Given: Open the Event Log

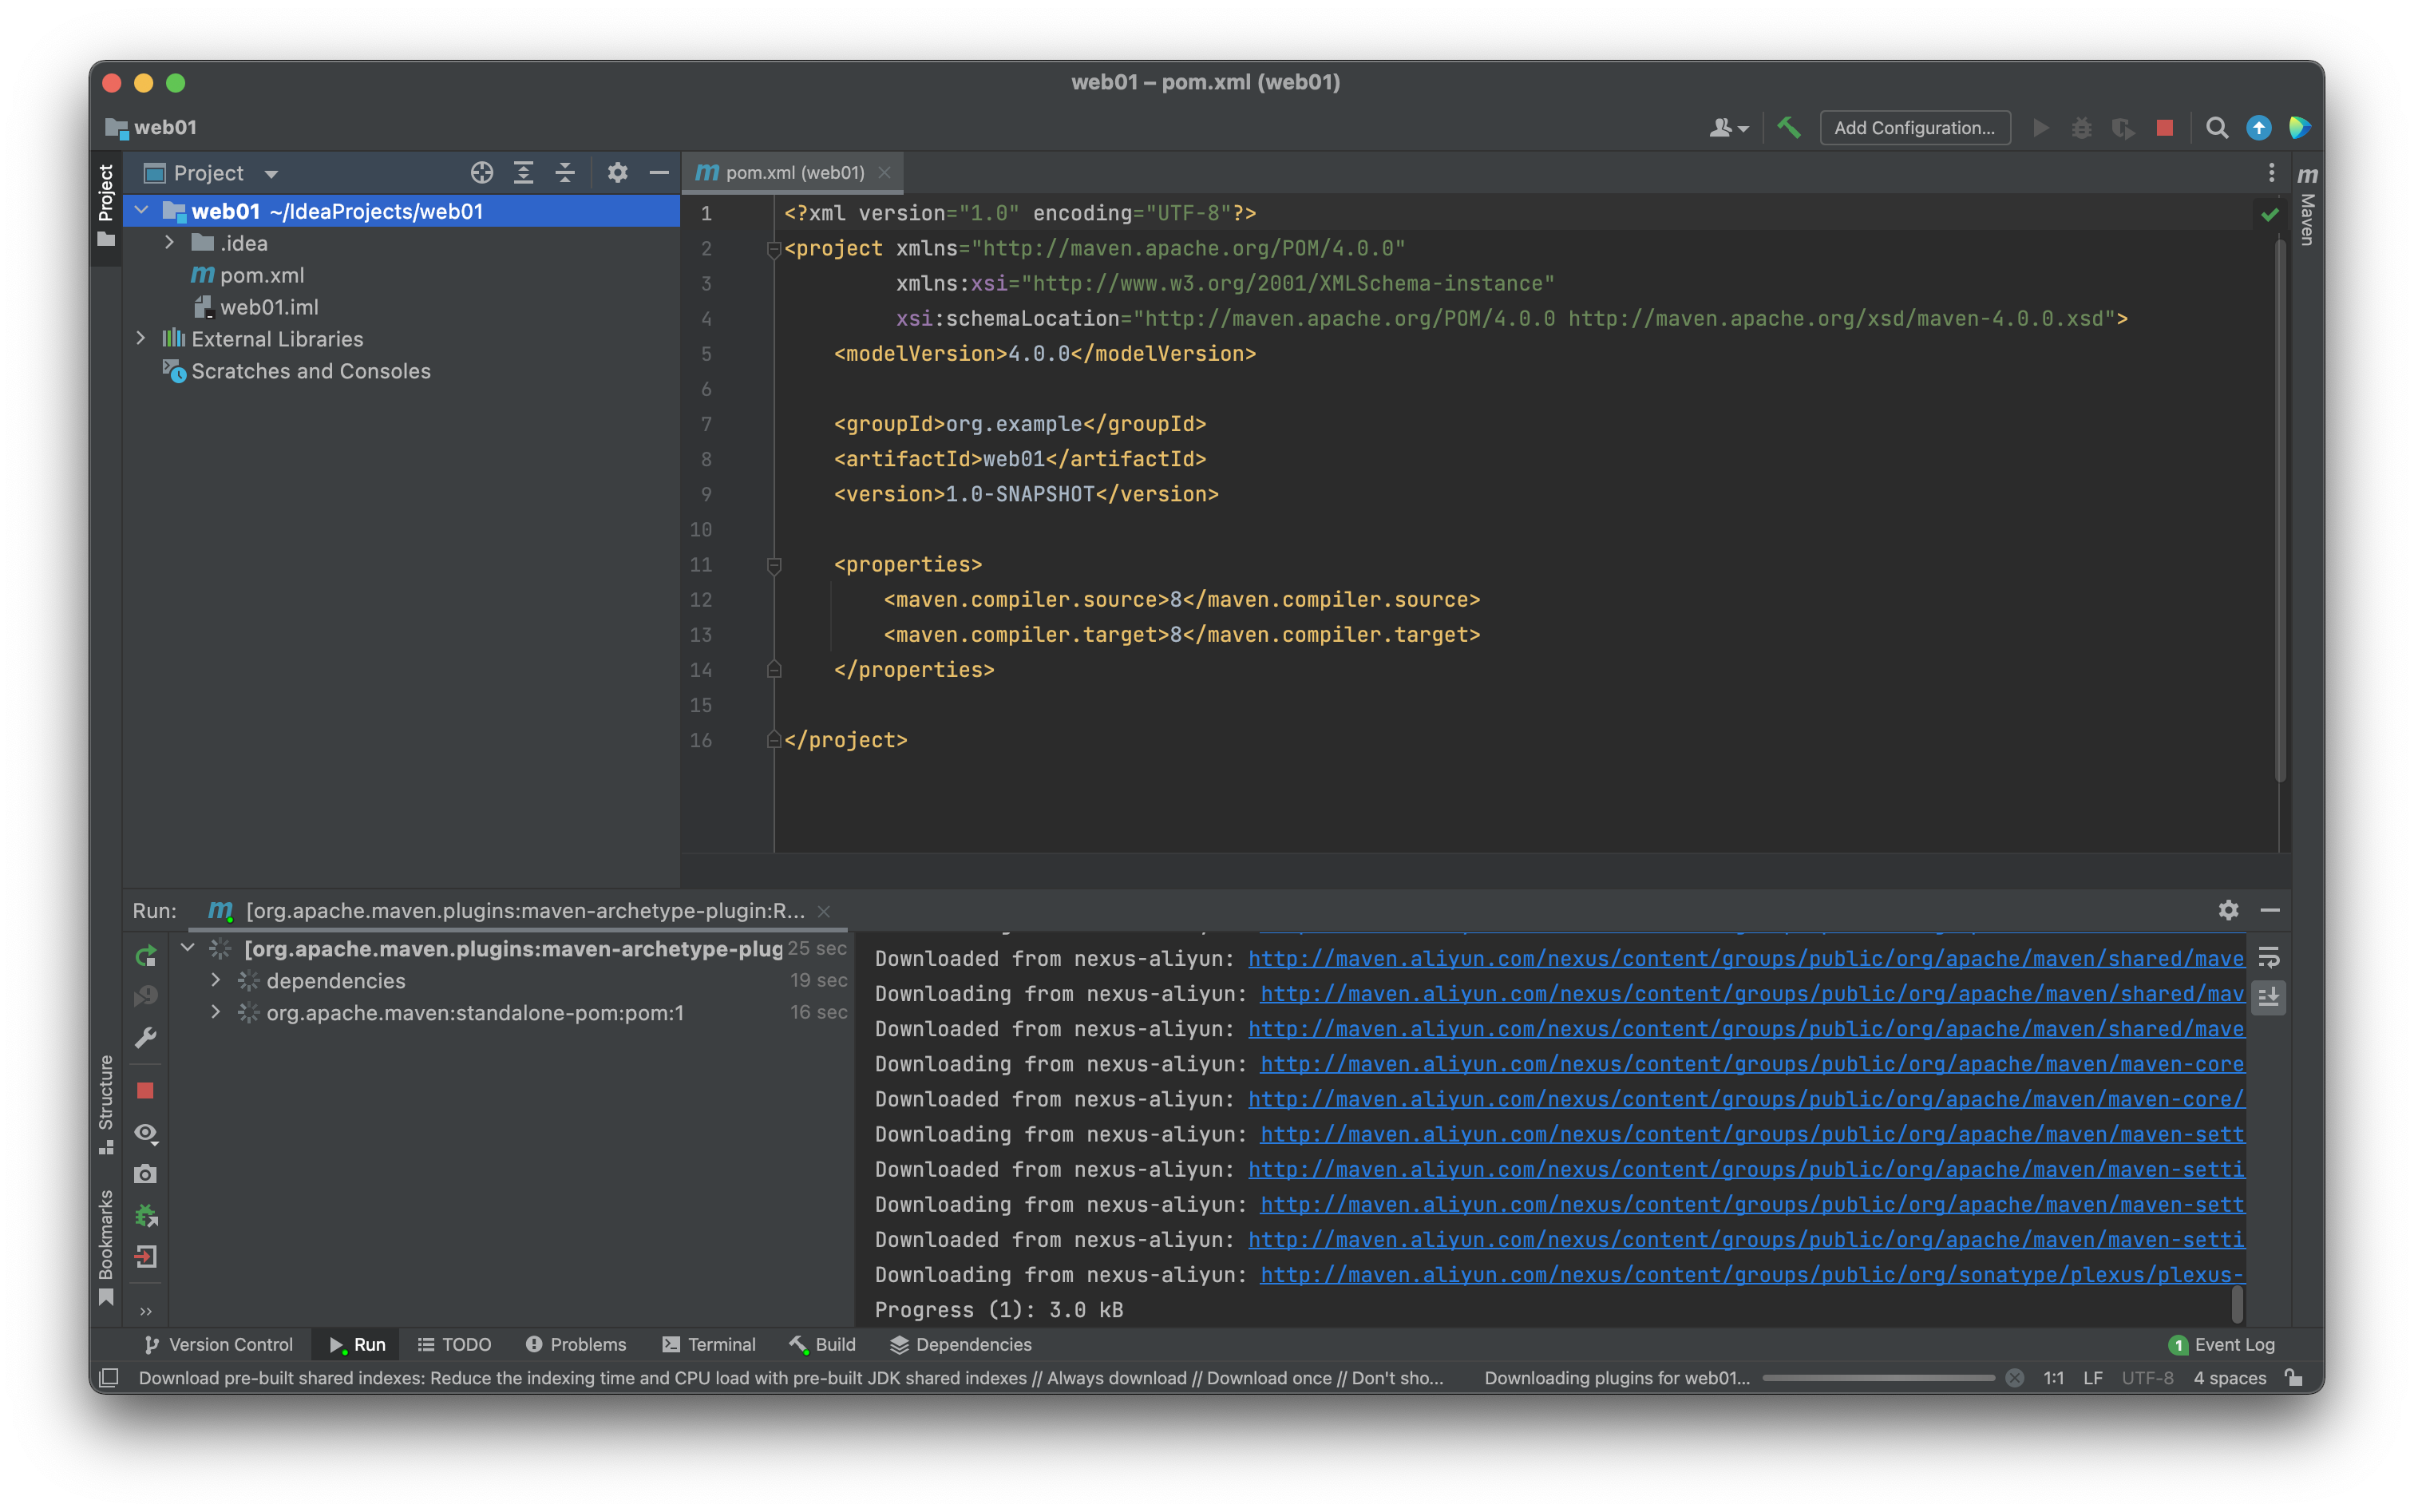Looking at the screenshot, I should click(2222, 1345).
